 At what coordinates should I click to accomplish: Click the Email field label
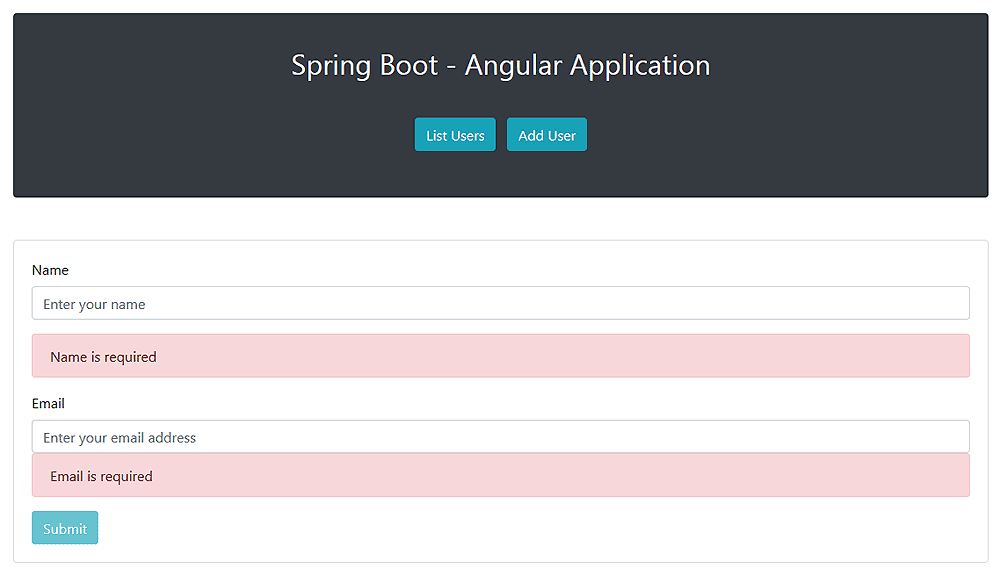[x=48, y=403]
